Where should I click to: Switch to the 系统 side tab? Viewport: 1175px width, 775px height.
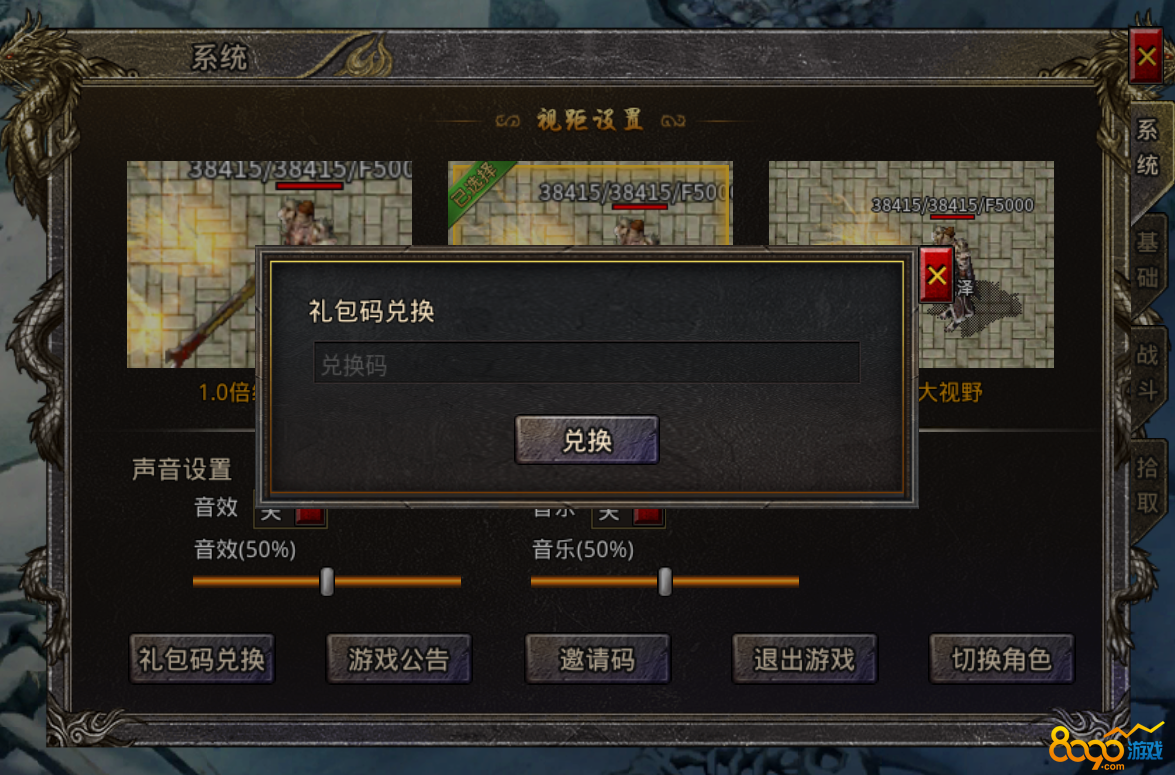[x=1147, y=148]
